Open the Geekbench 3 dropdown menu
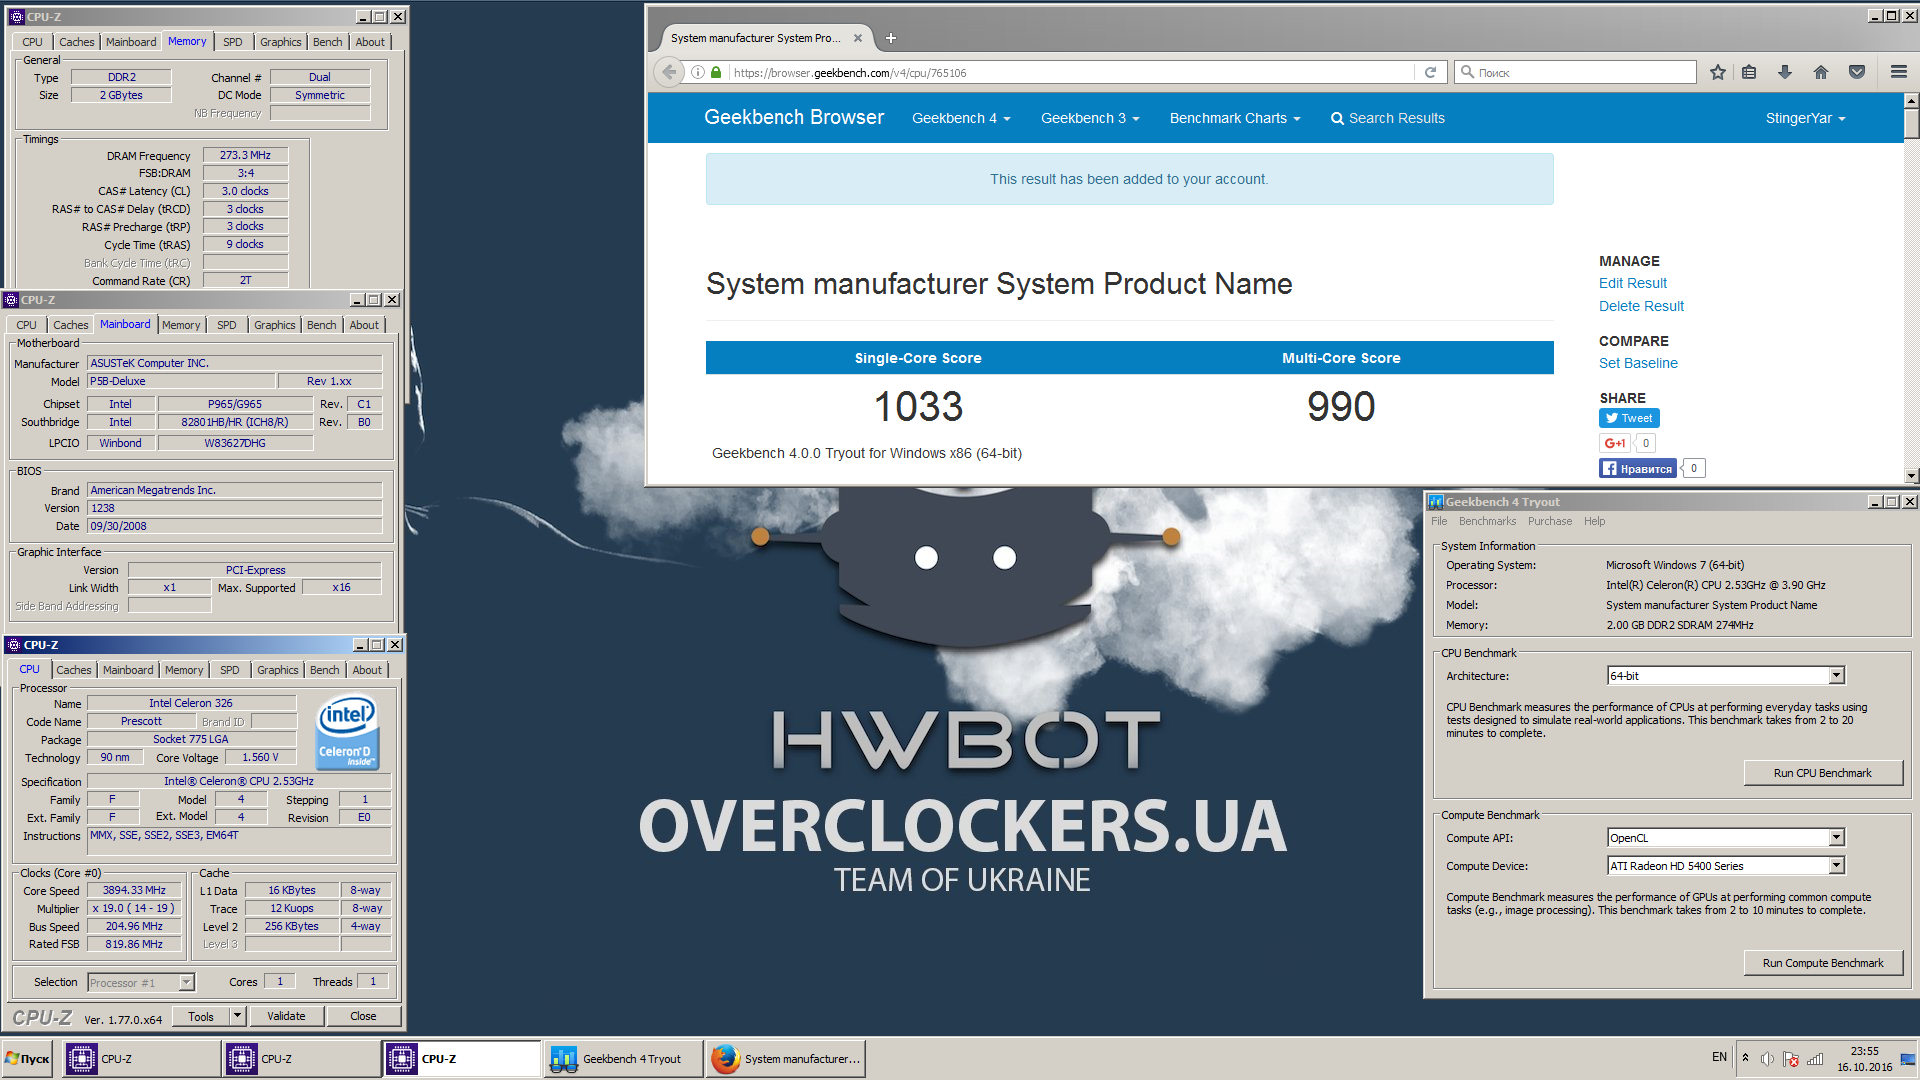Image resolution: width=1920 pixels, height=1080 pixels. (x=1090, y=118)
